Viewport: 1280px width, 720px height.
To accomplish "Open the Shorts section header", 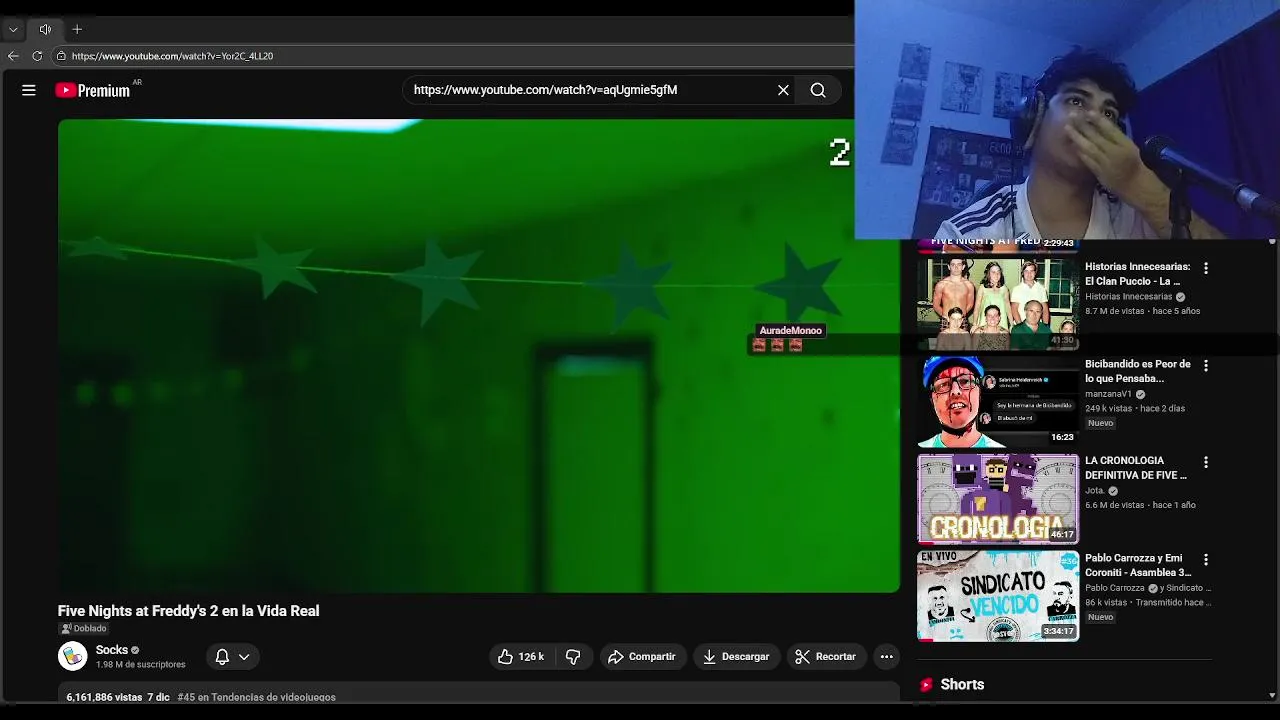I will (x=962, y=684).
